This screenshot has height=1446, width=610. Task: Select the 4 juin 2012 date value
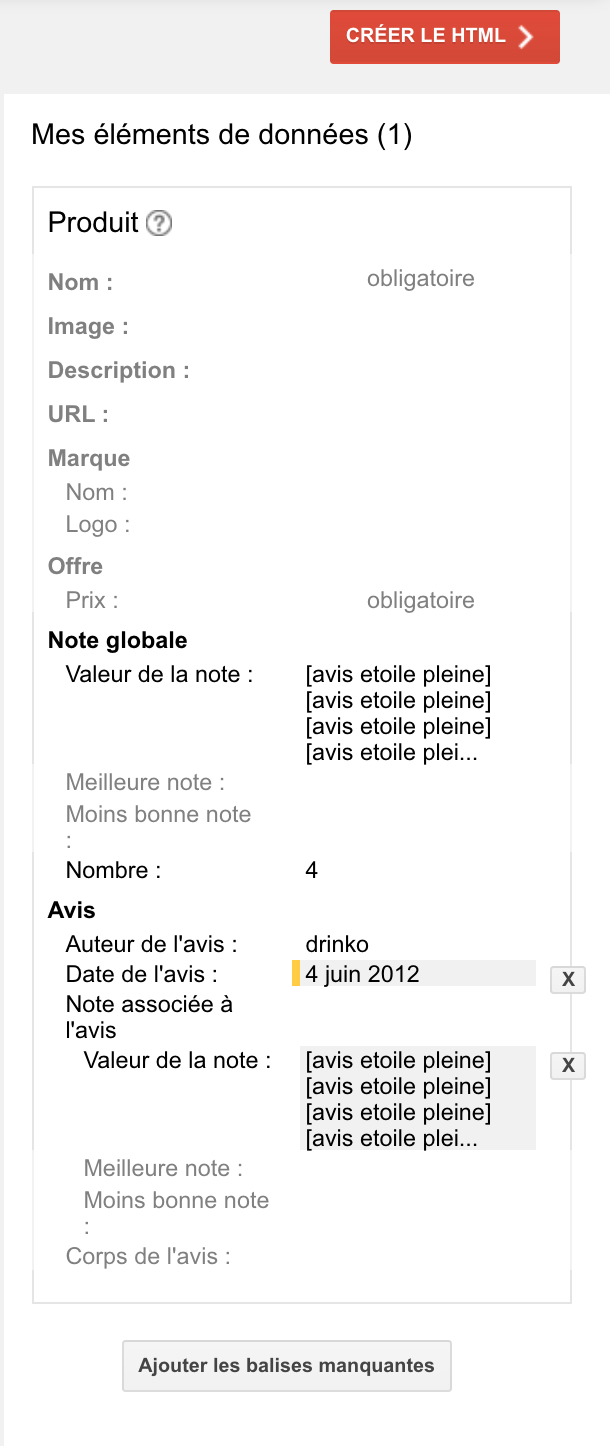pos(362,974)
